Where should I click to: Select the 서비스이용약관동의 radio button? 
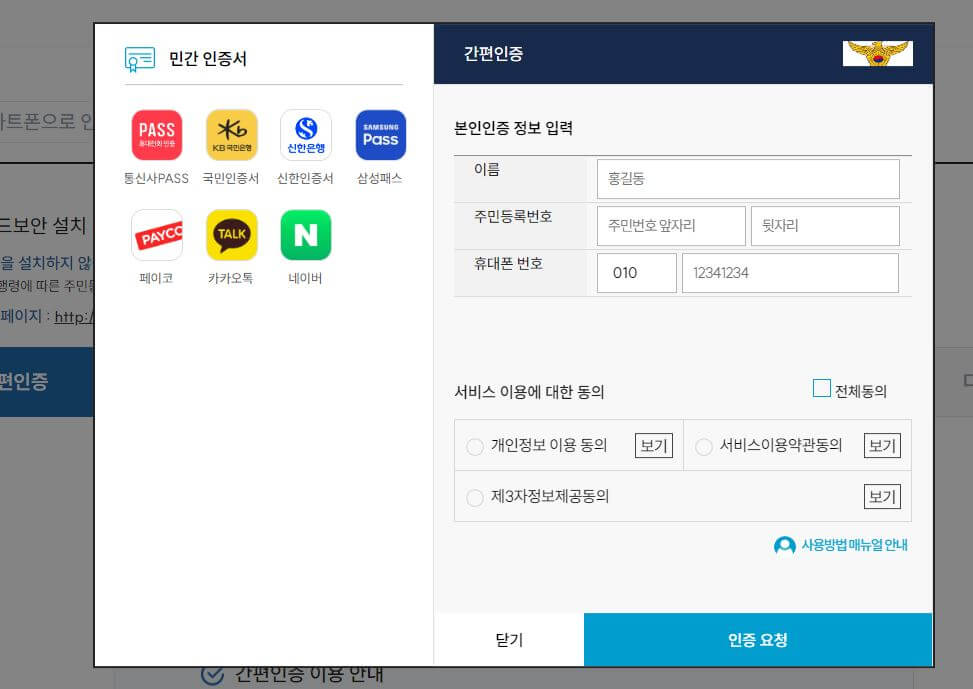(704, 446)
